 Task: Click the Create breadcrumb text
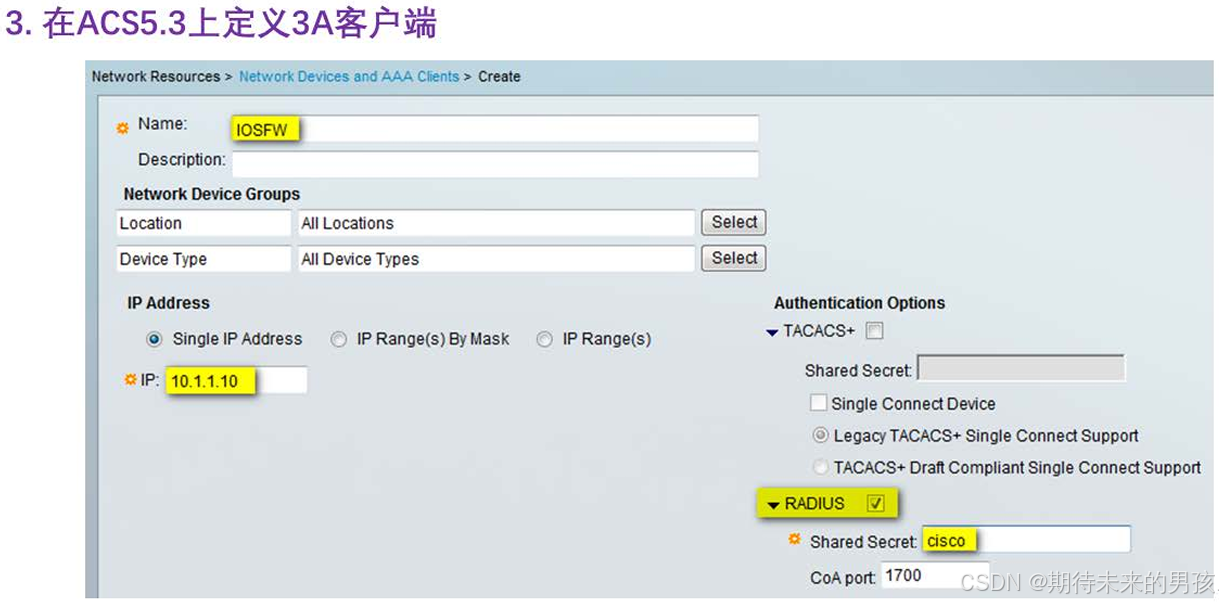tap(499, 76)
